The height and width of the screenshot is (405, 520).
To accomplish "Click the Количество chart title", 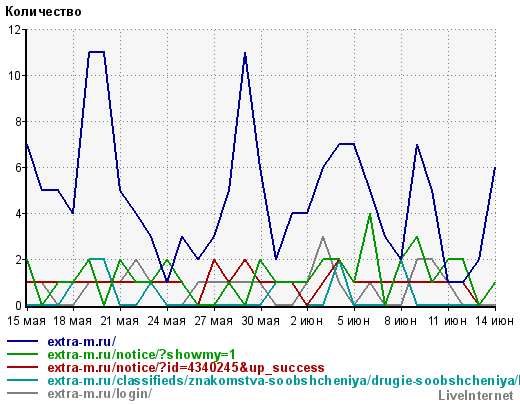I will tap(43, 12).
